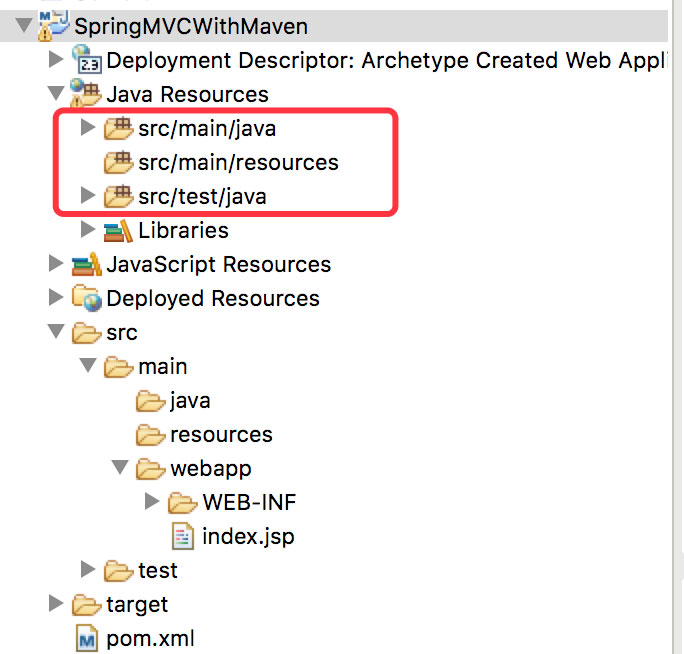Select the Deployed Resources label
Screen dimensions: 684x654
pyautogui.click(x=213, y=299)
